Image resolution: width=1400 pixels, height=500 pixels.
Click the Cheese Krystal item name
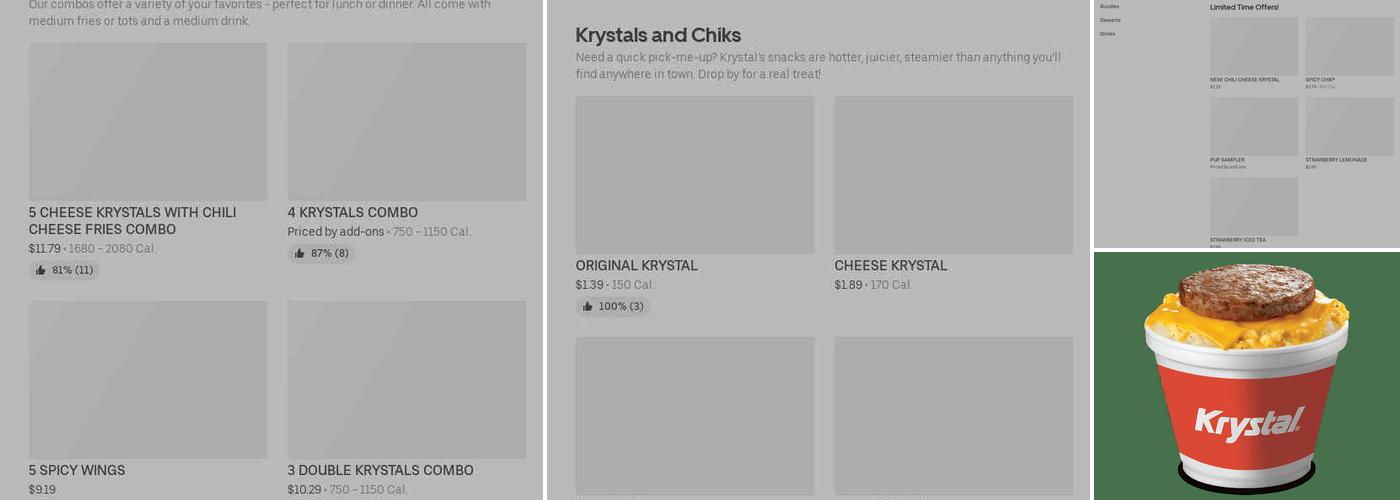click(890, 265)
